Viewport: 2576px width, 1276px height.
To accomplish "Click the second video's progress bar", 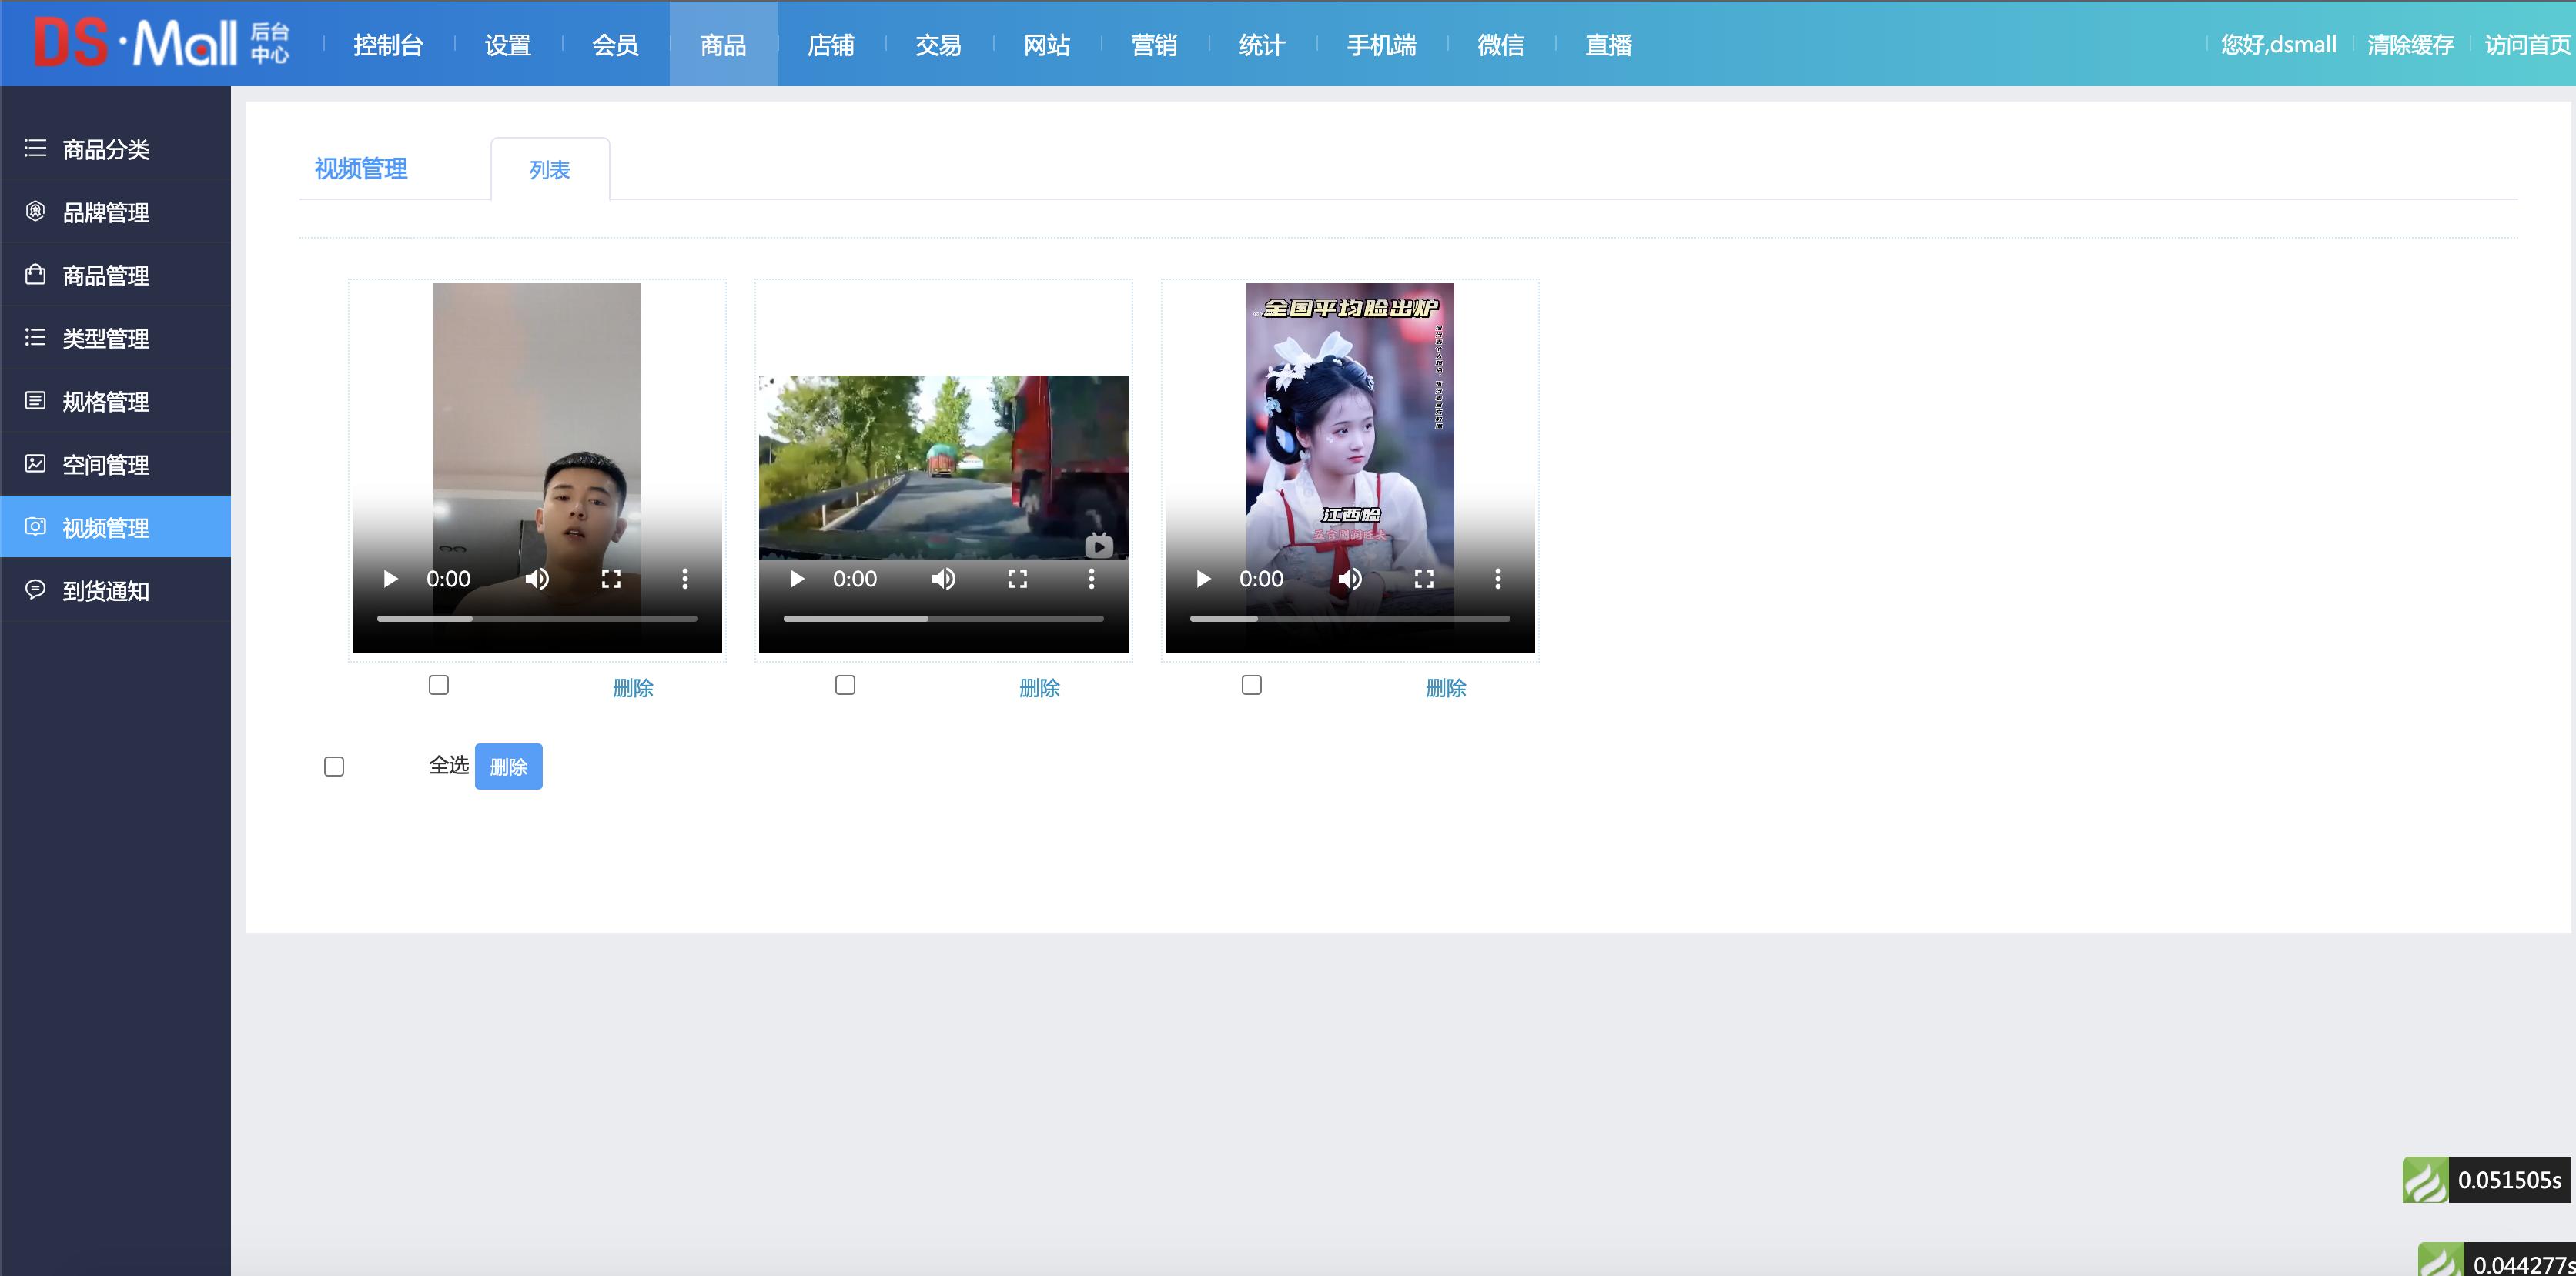I will tap(943, 619).
